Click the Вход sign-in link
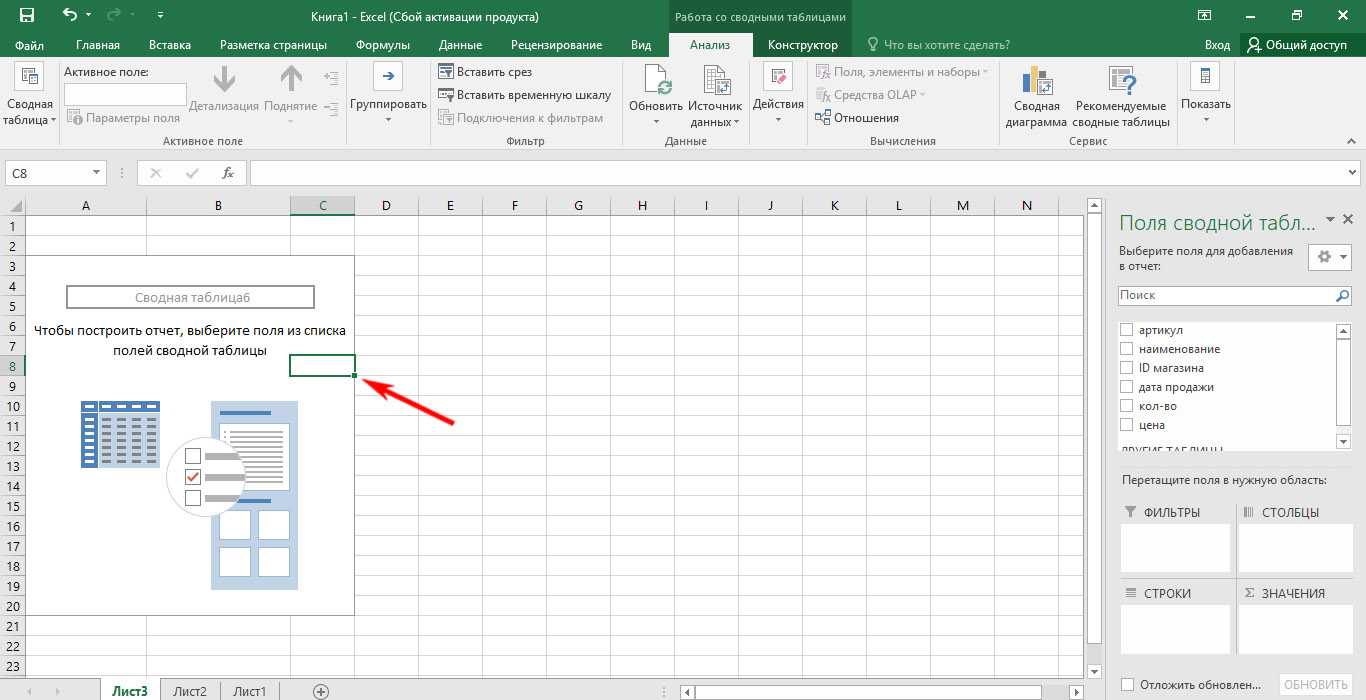 pos(1217,45)
